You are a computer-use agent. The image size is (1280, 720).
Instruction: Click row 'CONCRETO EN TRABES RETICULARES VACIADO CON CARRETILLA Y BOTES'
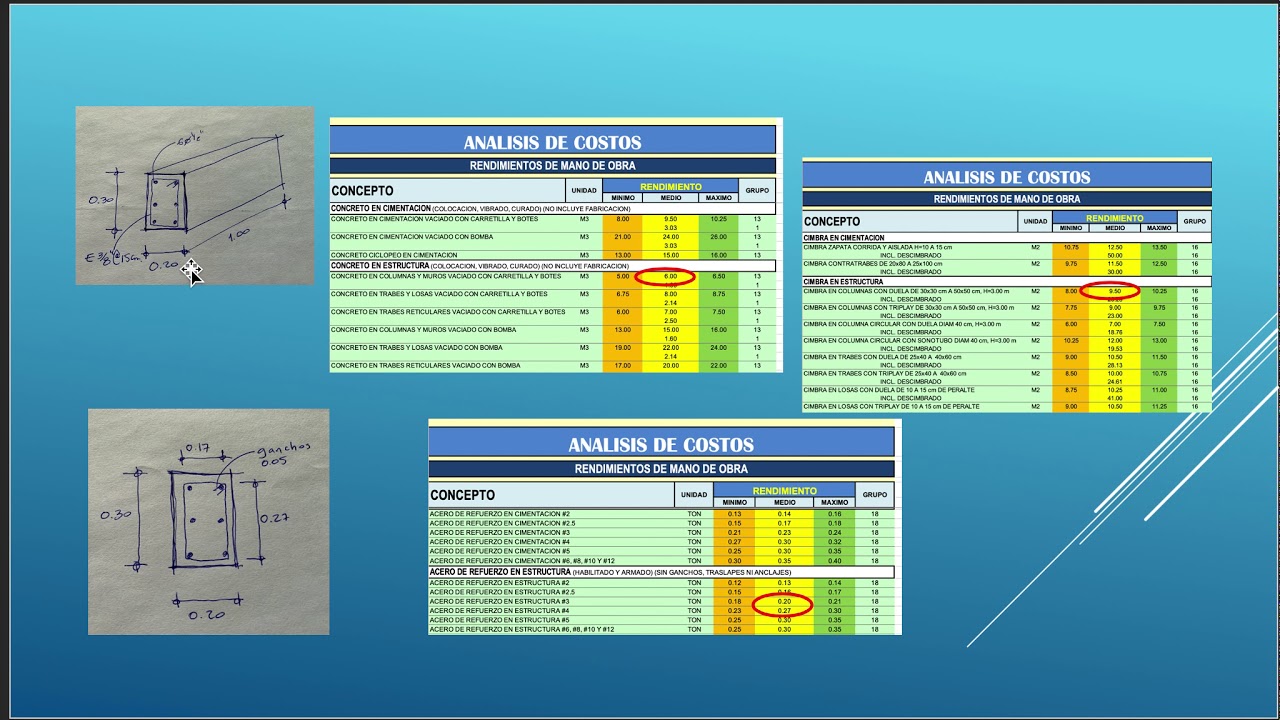coord(553,312)
